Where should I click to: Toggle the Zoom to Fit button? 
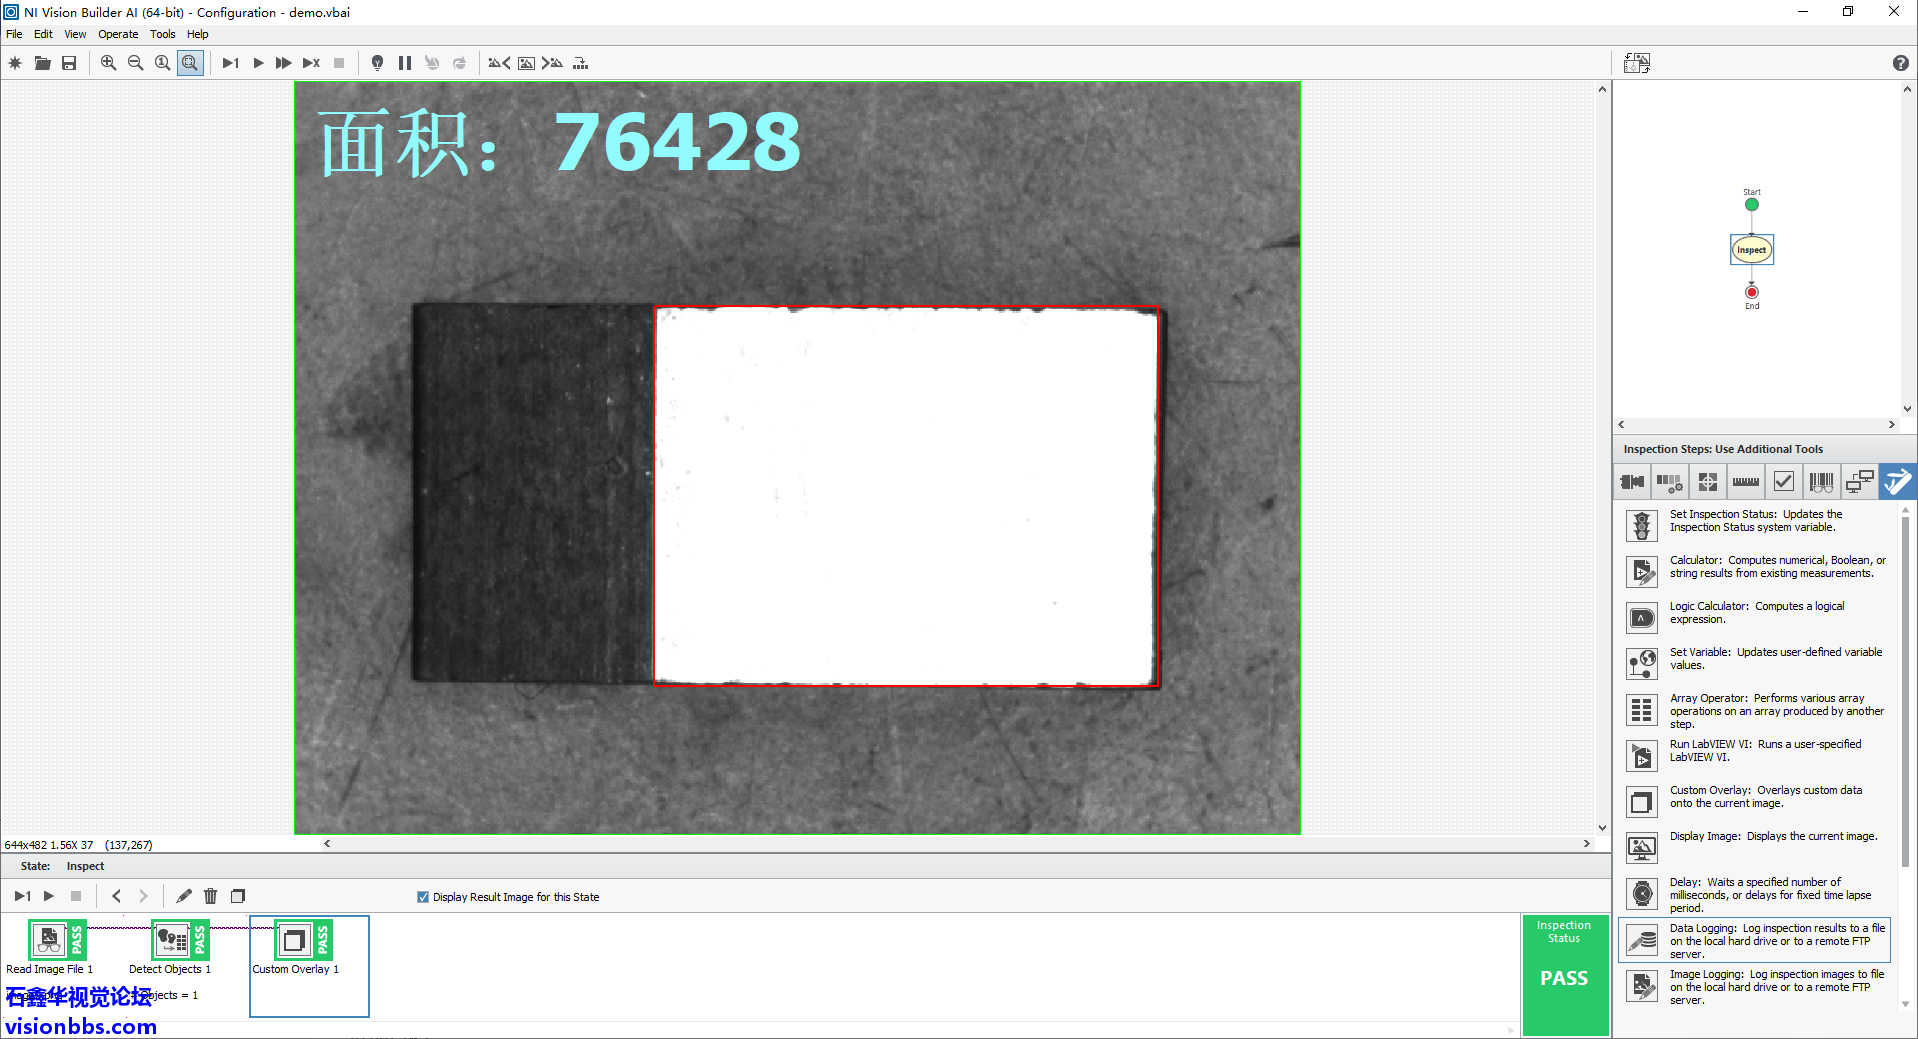(x=190, y=63)
